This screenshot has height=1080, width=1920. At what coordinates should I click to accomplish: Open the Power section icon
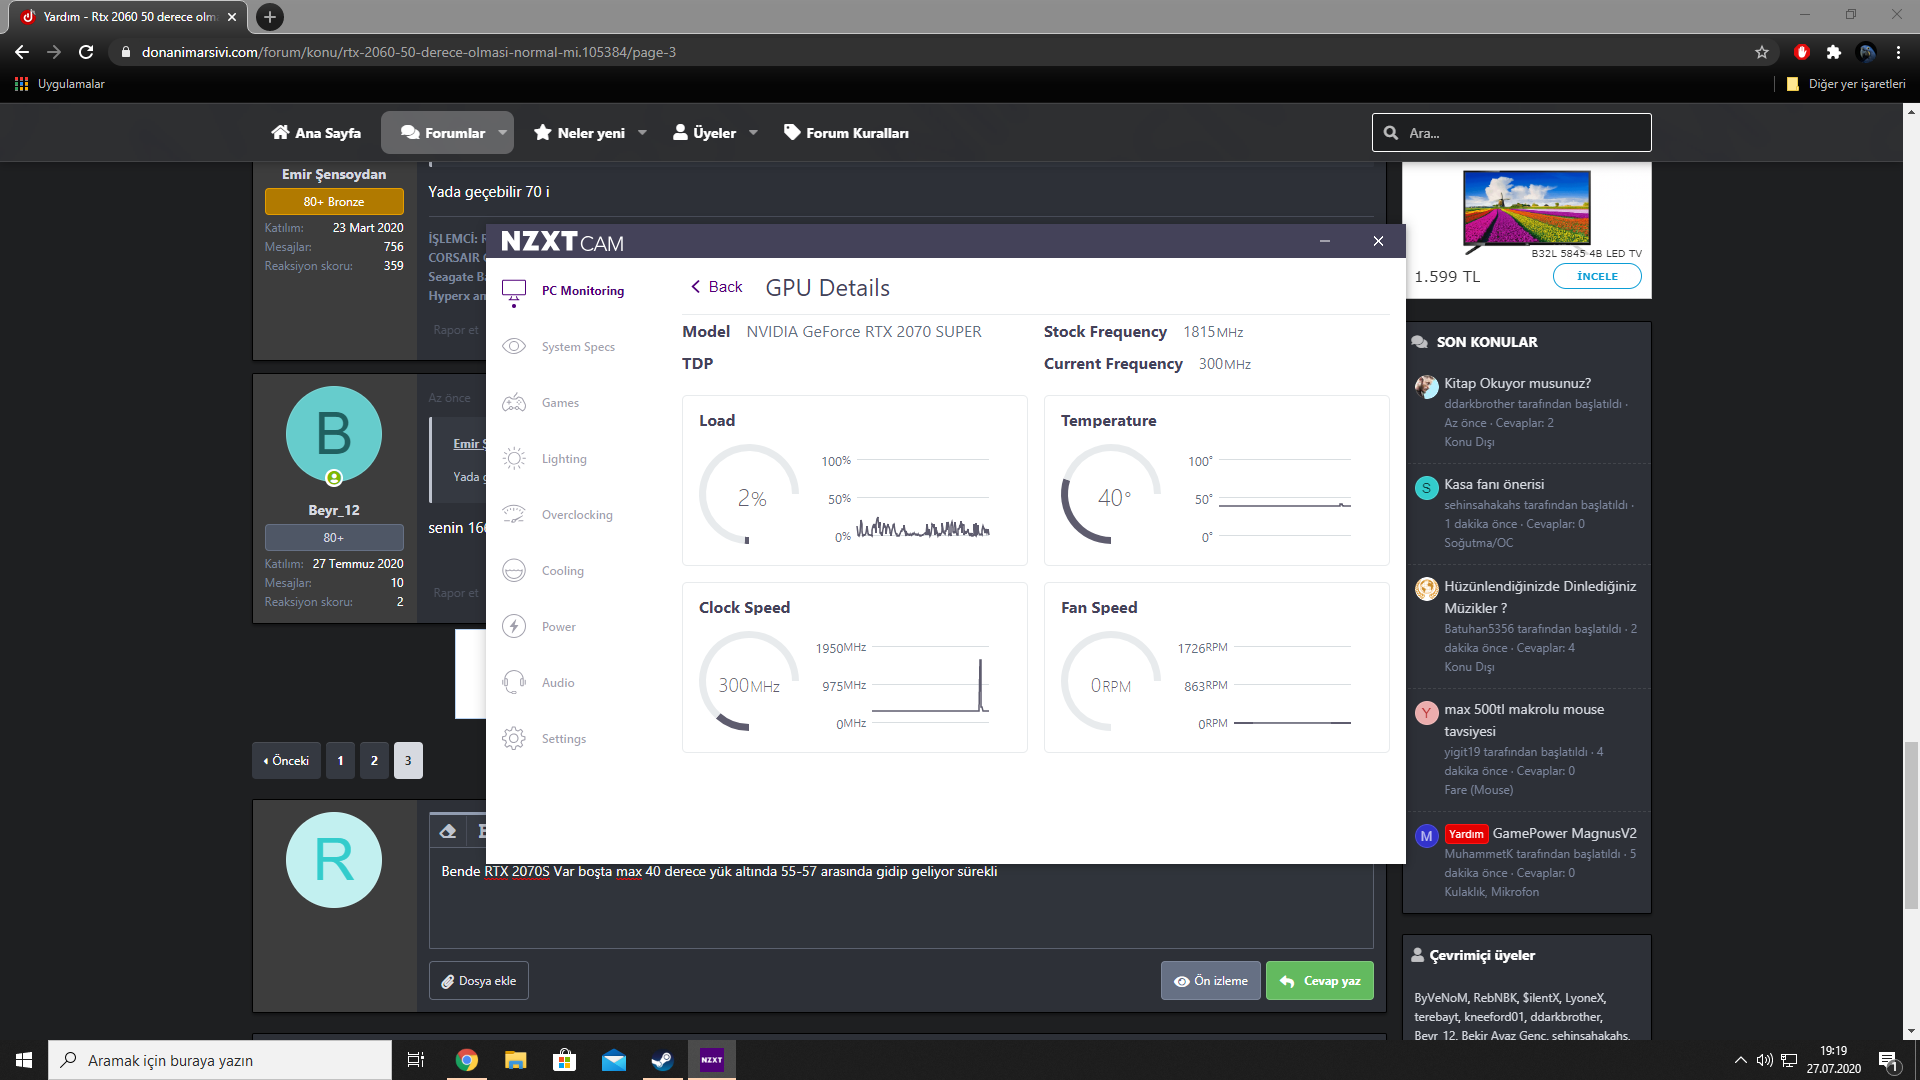(514, 627)
